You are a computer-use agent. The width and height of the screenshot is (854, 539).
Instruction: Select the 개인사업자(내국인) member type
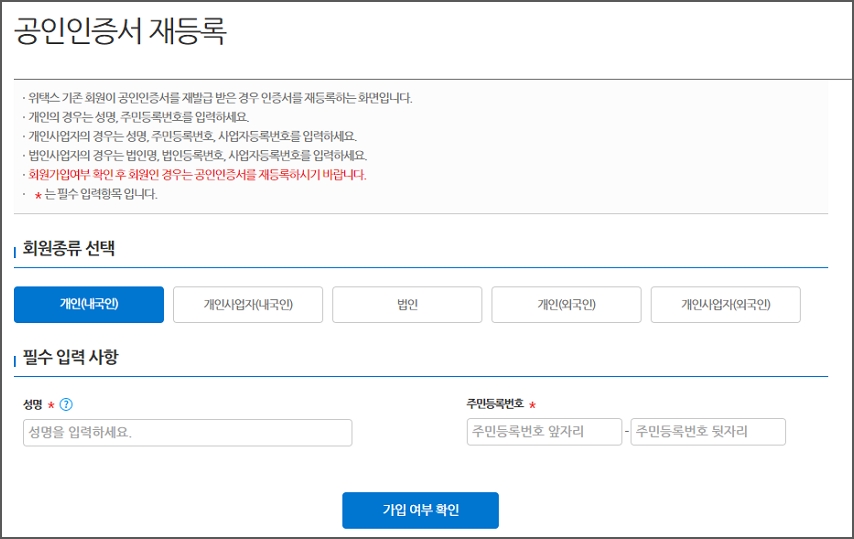[x=248, y=304]
